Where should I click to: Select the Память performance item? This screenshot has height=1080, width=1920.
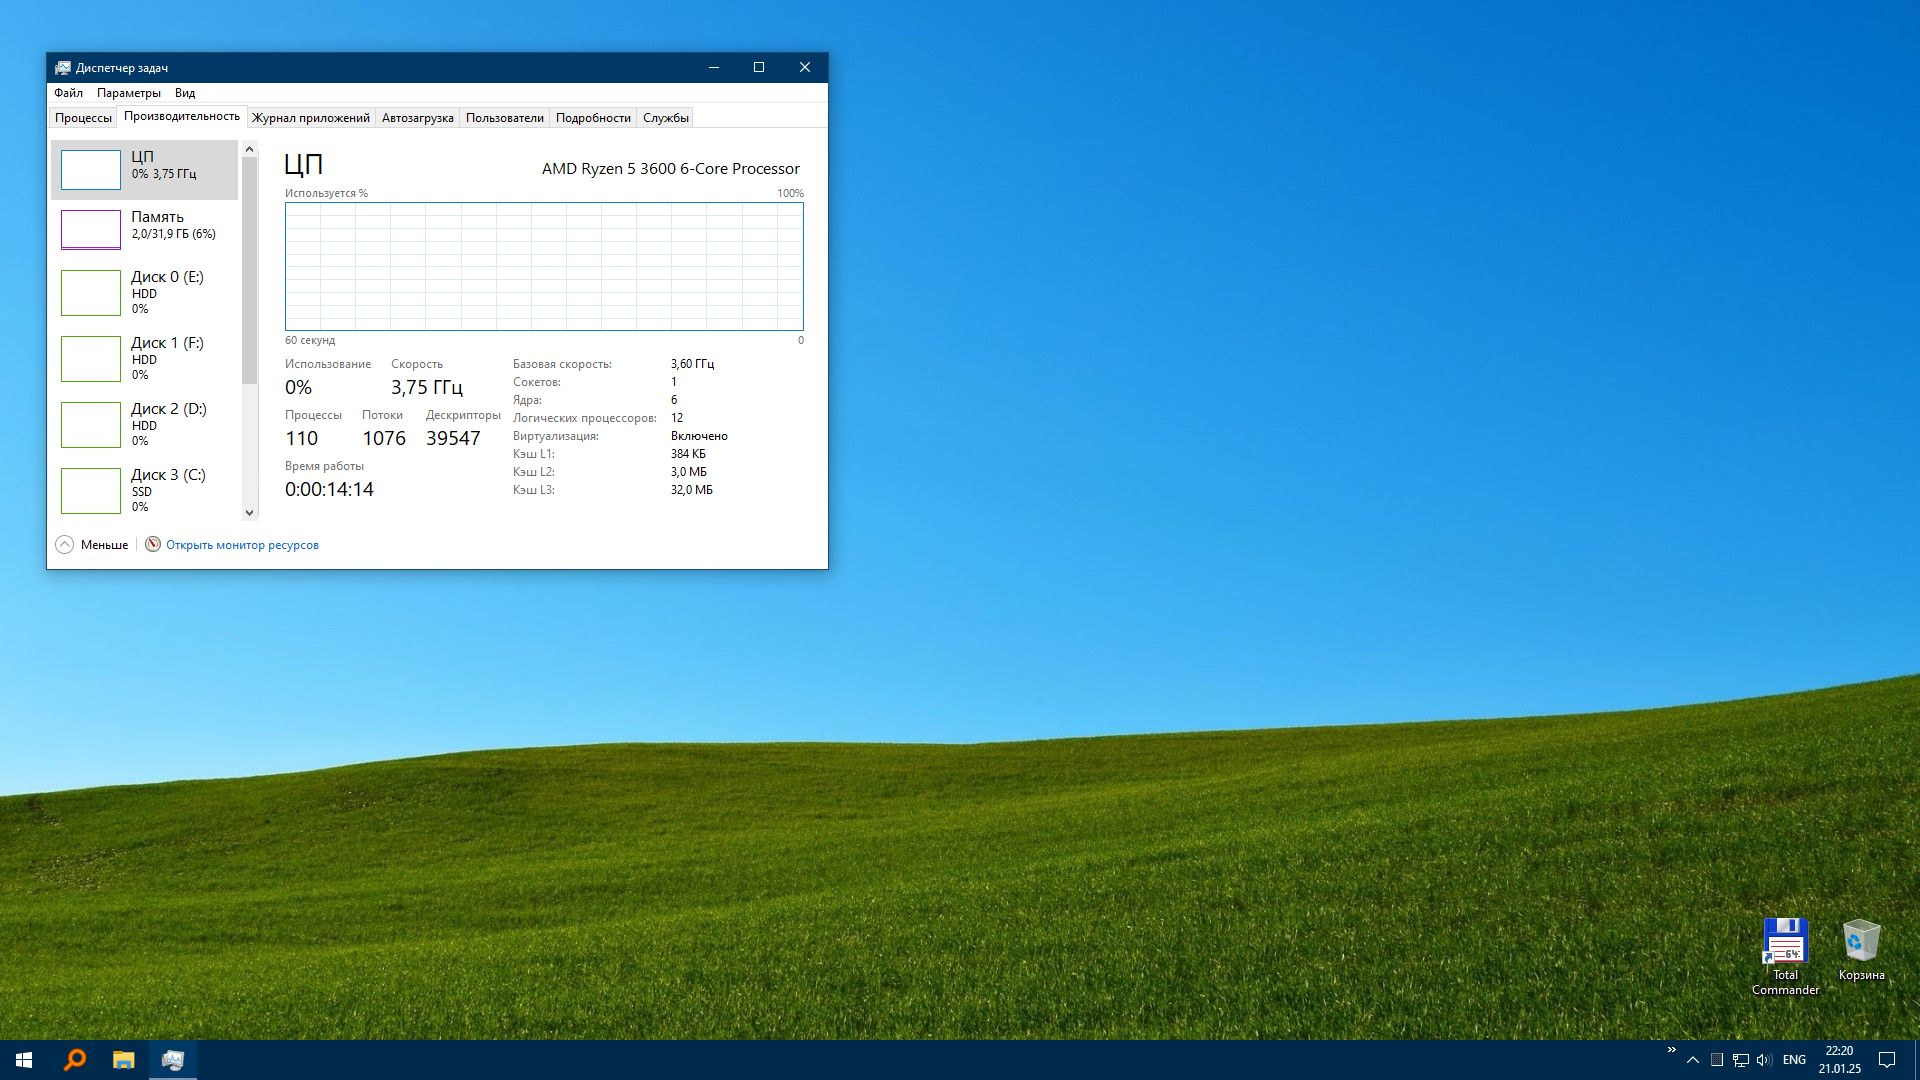[145, 230]
